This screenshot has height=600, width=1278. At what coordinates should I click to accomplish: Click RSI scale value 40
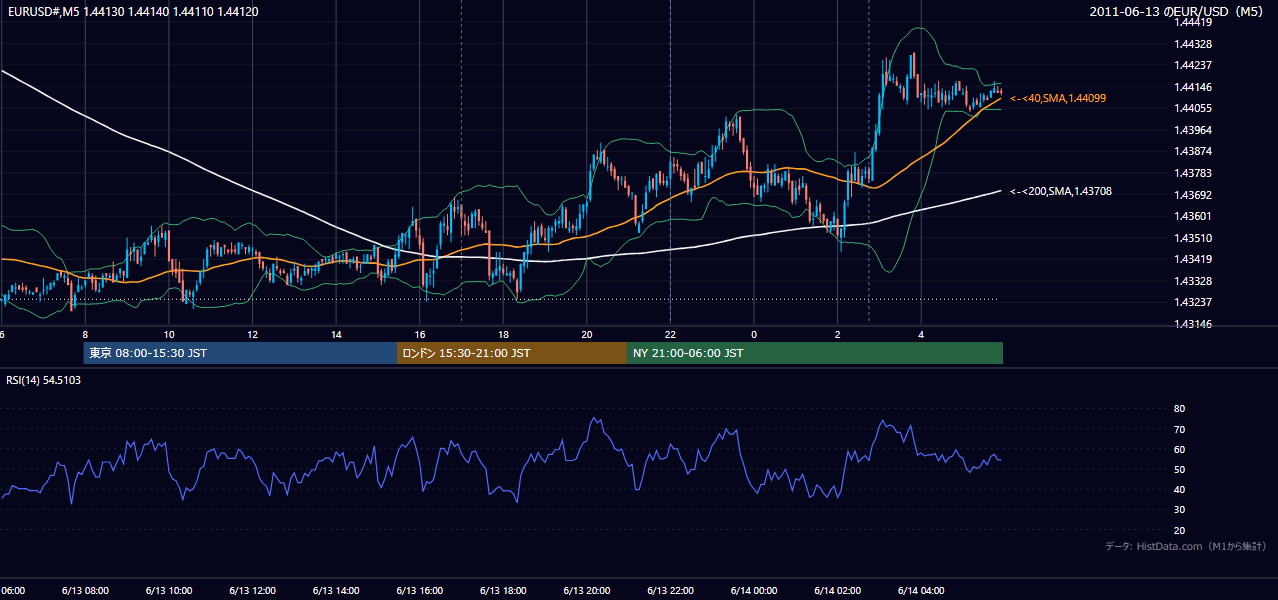tap(1179, 489)
